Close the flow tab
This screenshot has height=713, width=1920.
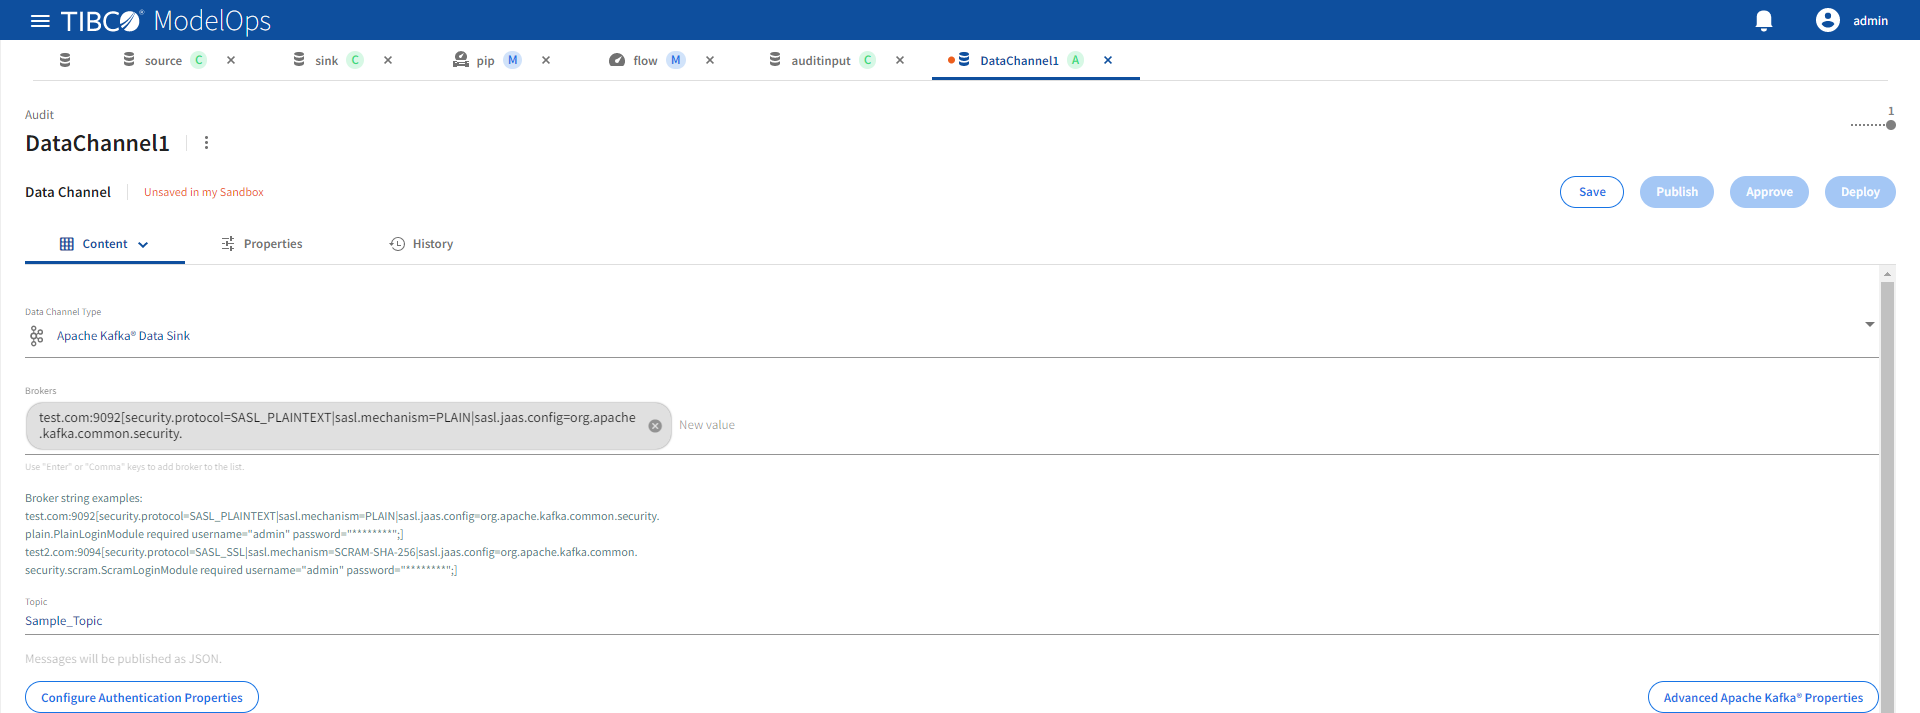[x=710, y=60]
